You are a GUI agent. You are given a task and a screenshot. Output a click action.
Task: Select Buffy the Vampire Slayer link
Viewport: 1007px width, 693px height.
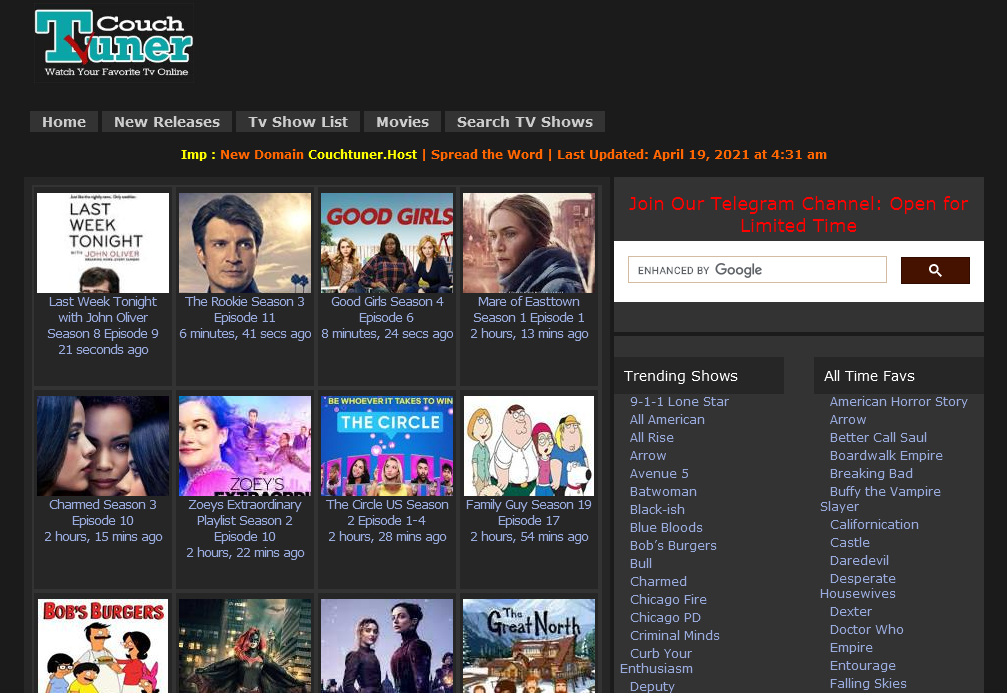[x=880, y=499]
